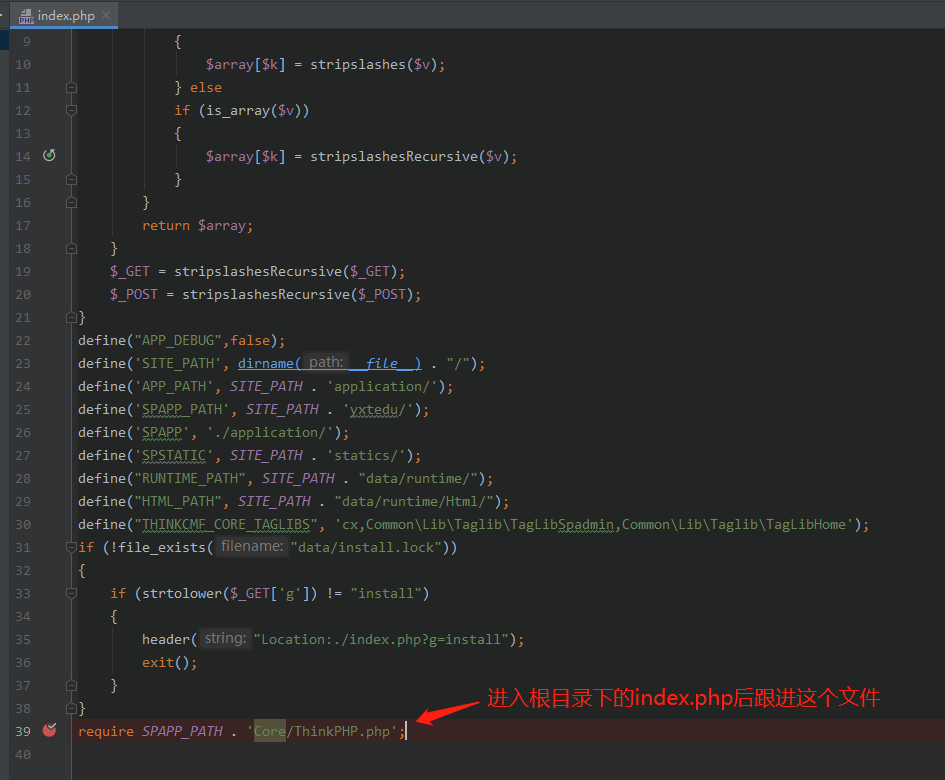Click "THINKCMF_CORE_TAGLIBS" string on line 30
Screen dimensions: 945x780
pos(226,524)
